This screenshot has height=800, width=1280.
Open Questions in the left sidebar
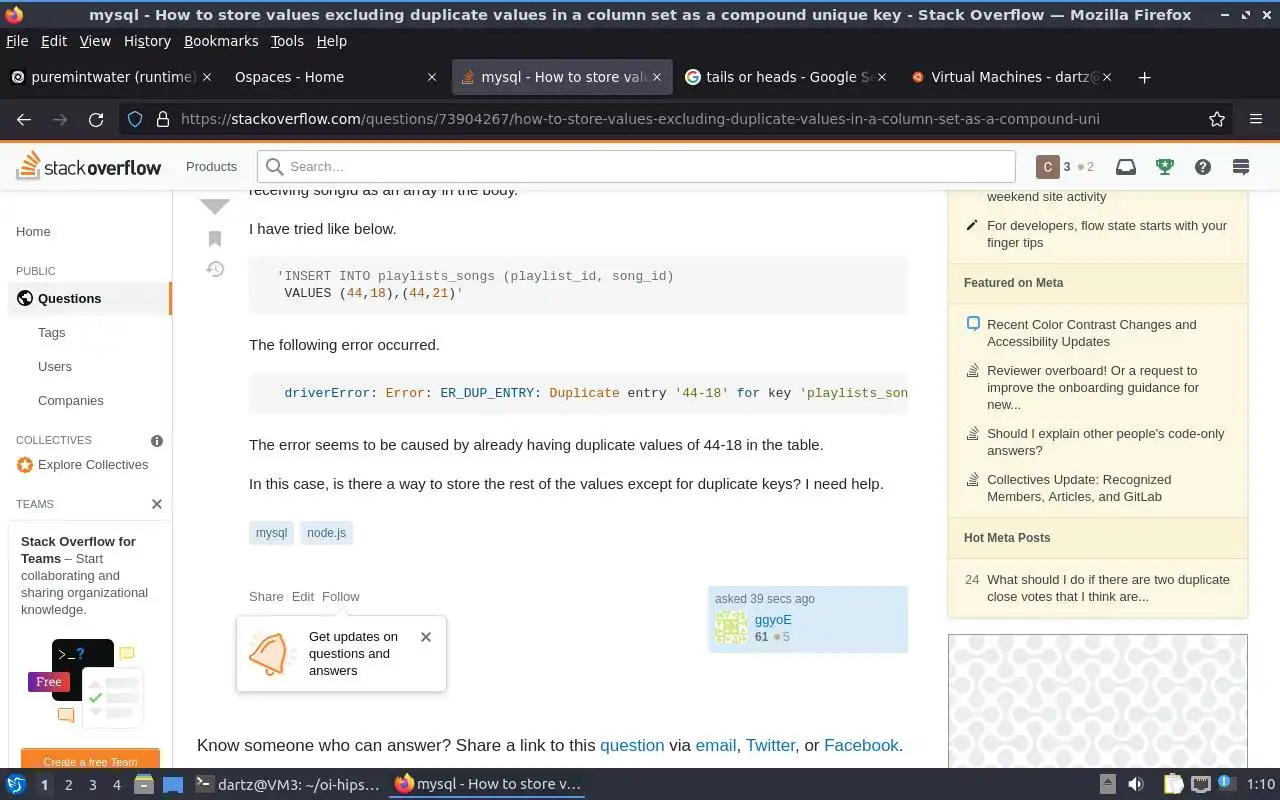coord(90,298)
